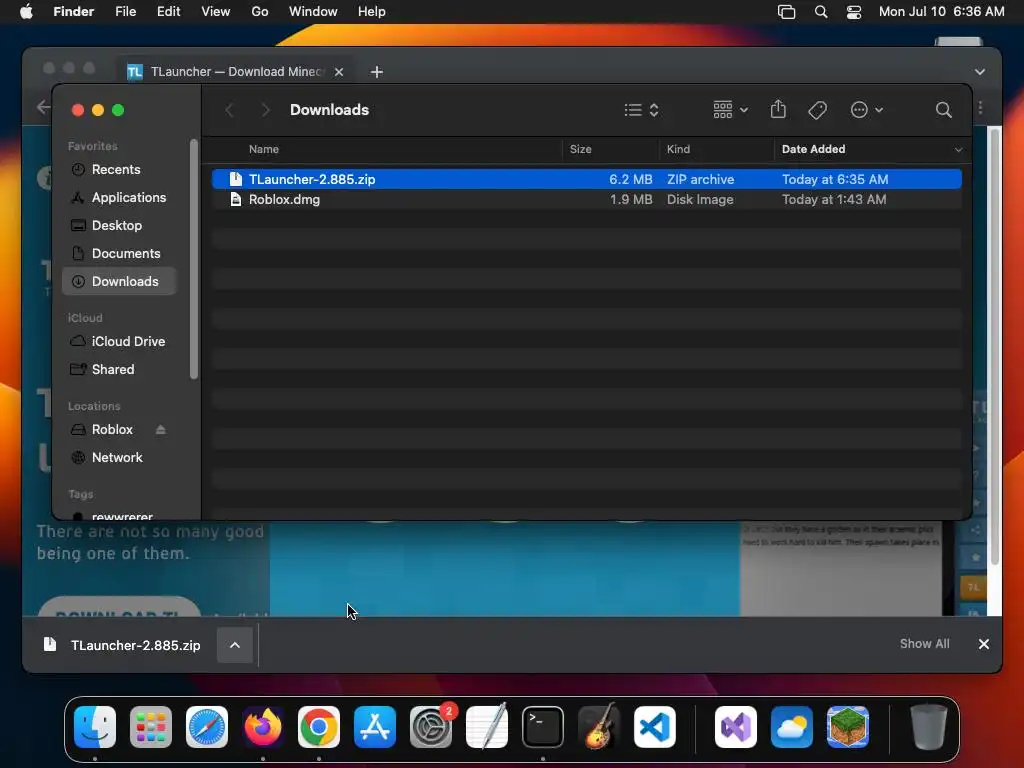Expand options arrow for downloaded TLauncher file
Screen dimensions: 1024x768
coord(235,645)
